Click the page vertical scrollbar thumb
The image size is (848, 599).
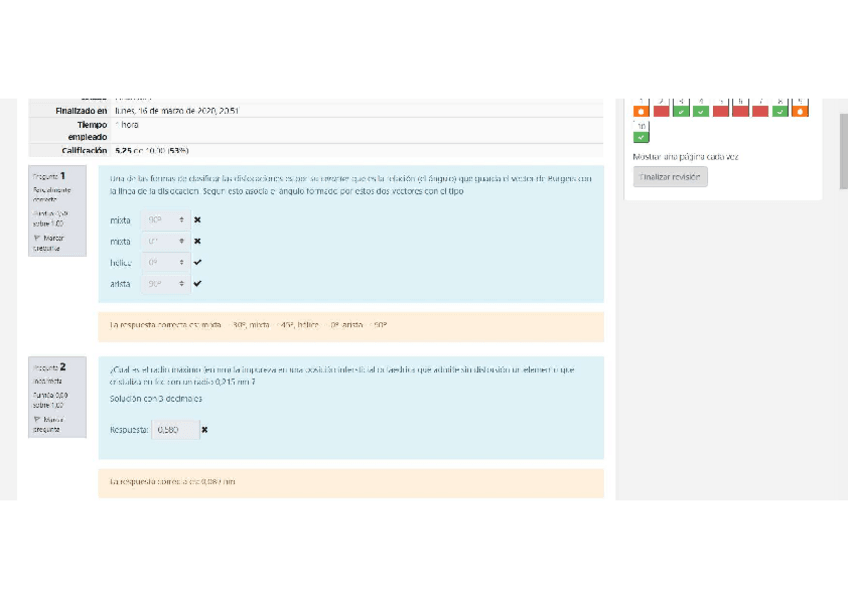click(x=844, y=151)
